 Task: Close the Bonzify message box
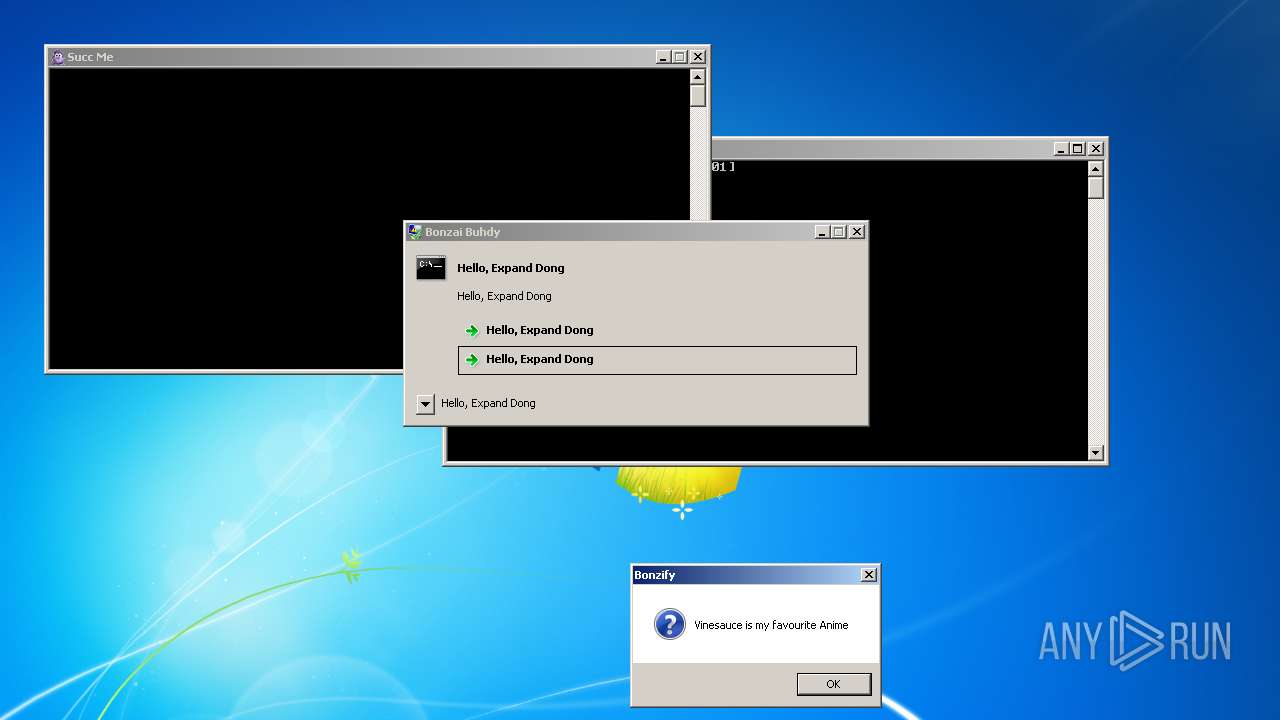pos(869,575)
